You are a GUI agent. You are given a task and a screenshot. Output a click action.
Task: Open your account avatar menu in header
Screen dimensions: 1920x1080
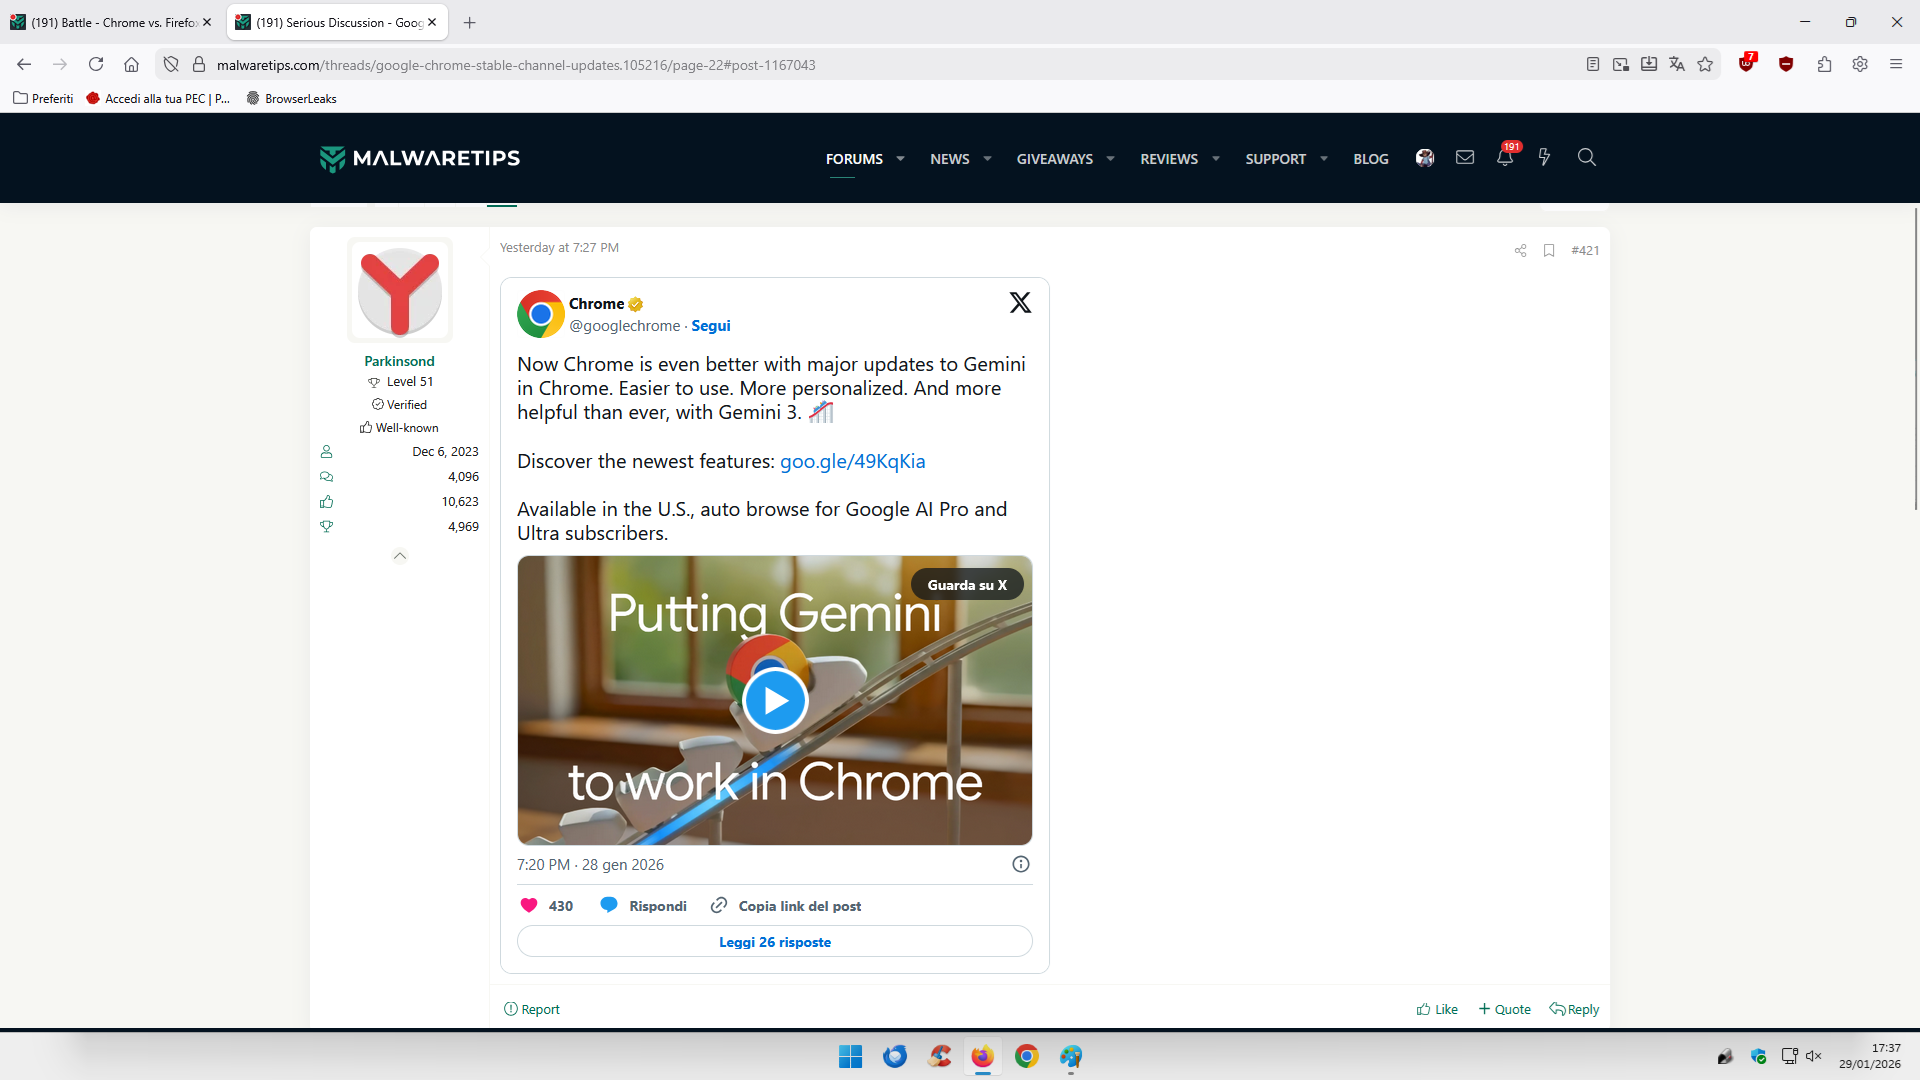click(1425, 158)
